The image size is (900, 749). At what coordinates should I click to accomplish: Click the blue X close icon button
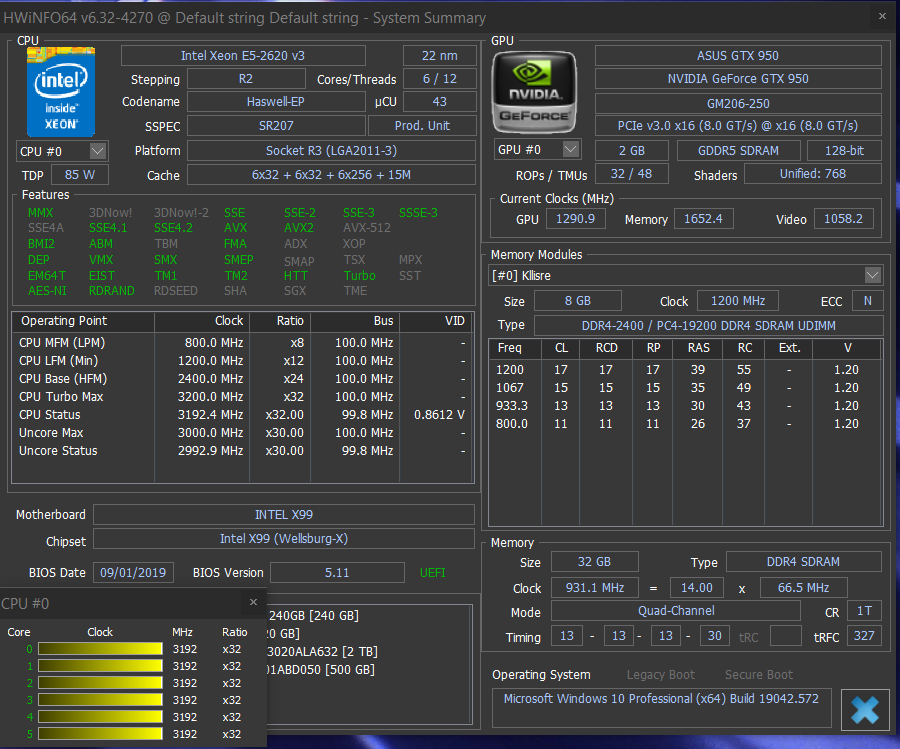tap(865, 710)
